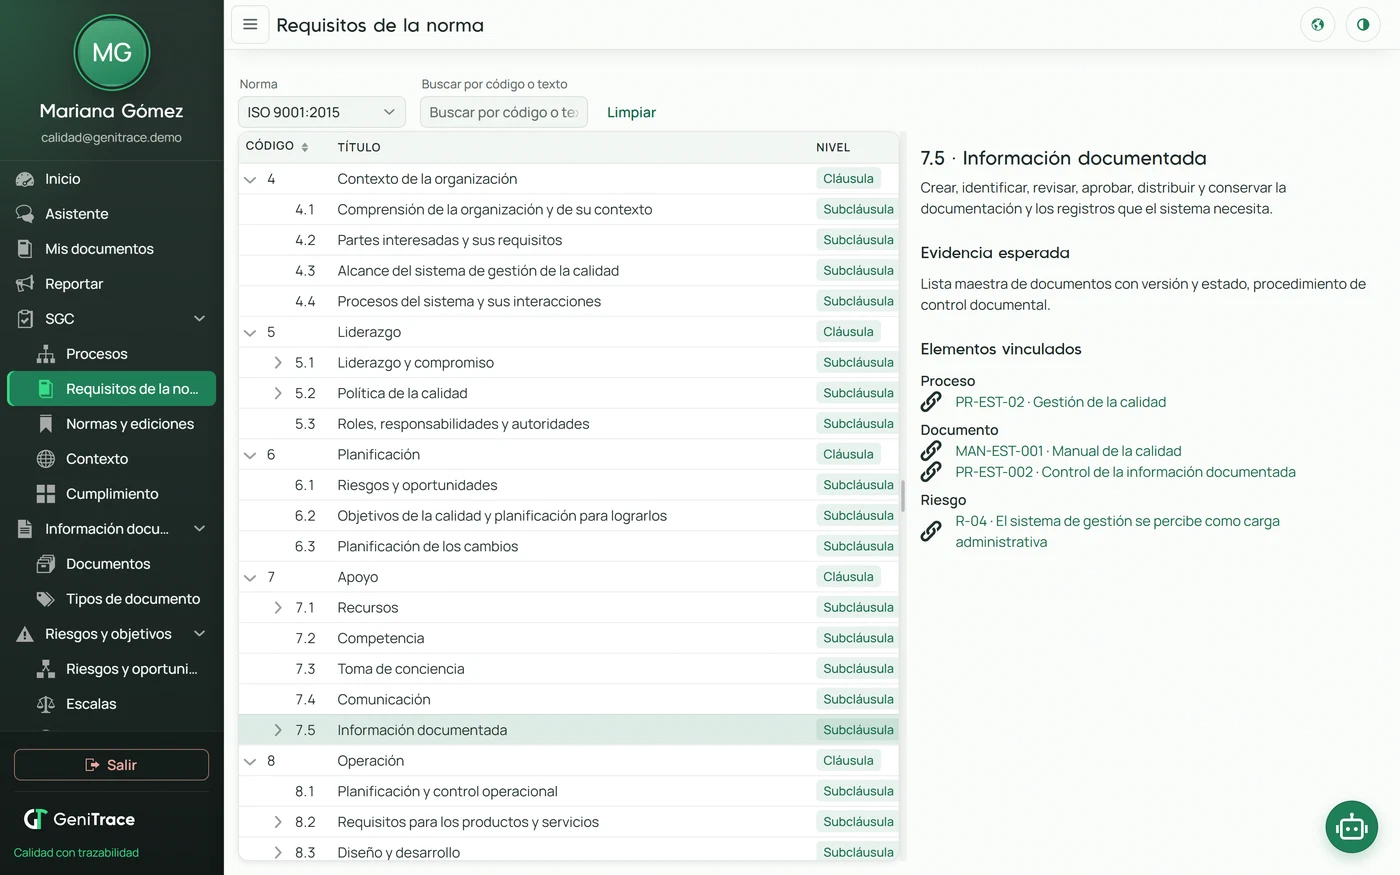
Task: Focus the Buscar por código o texto field
Action: coord(504,112)
